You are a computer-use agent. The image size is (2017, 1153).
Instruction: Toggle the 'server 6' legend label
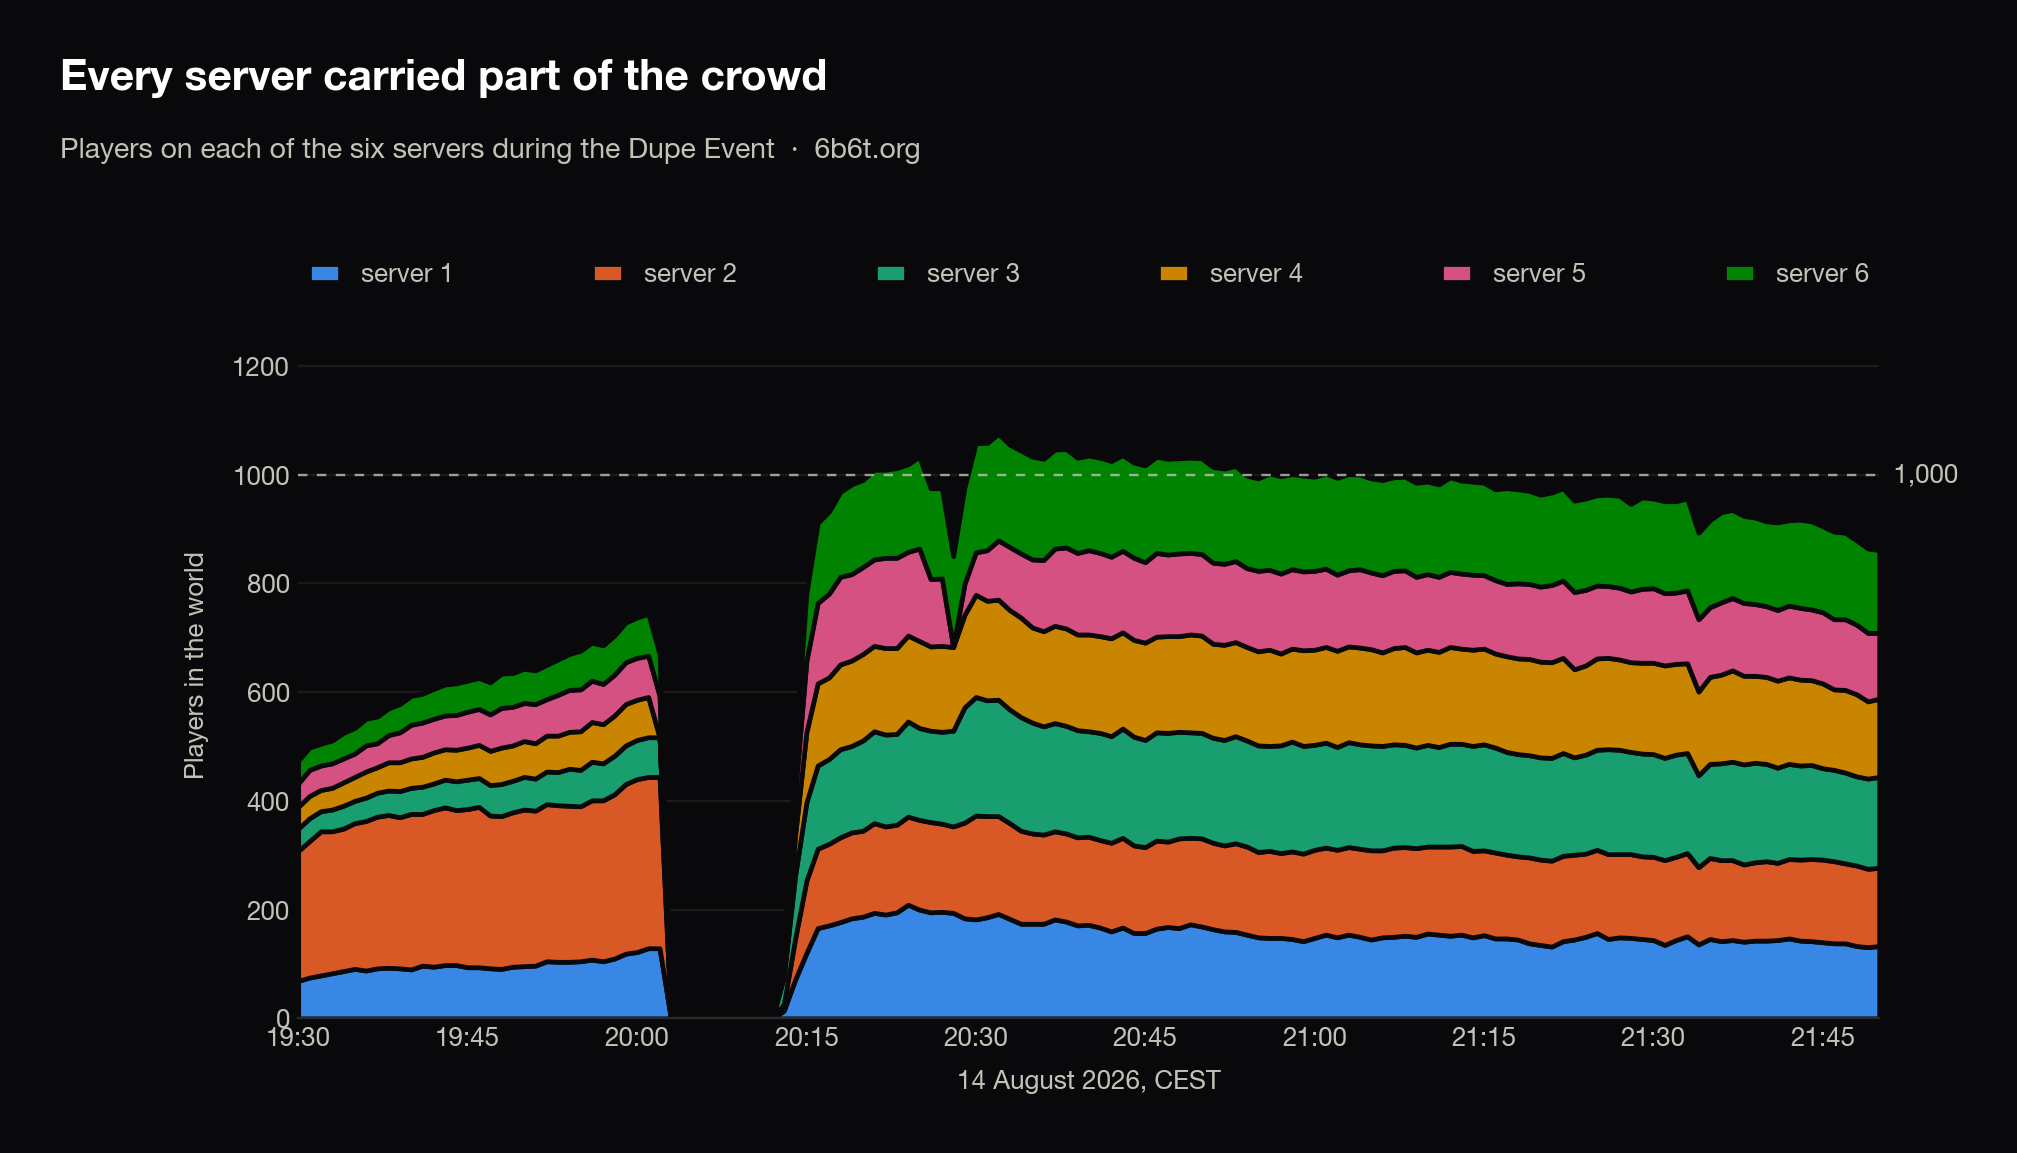[x=1822, y=273]
